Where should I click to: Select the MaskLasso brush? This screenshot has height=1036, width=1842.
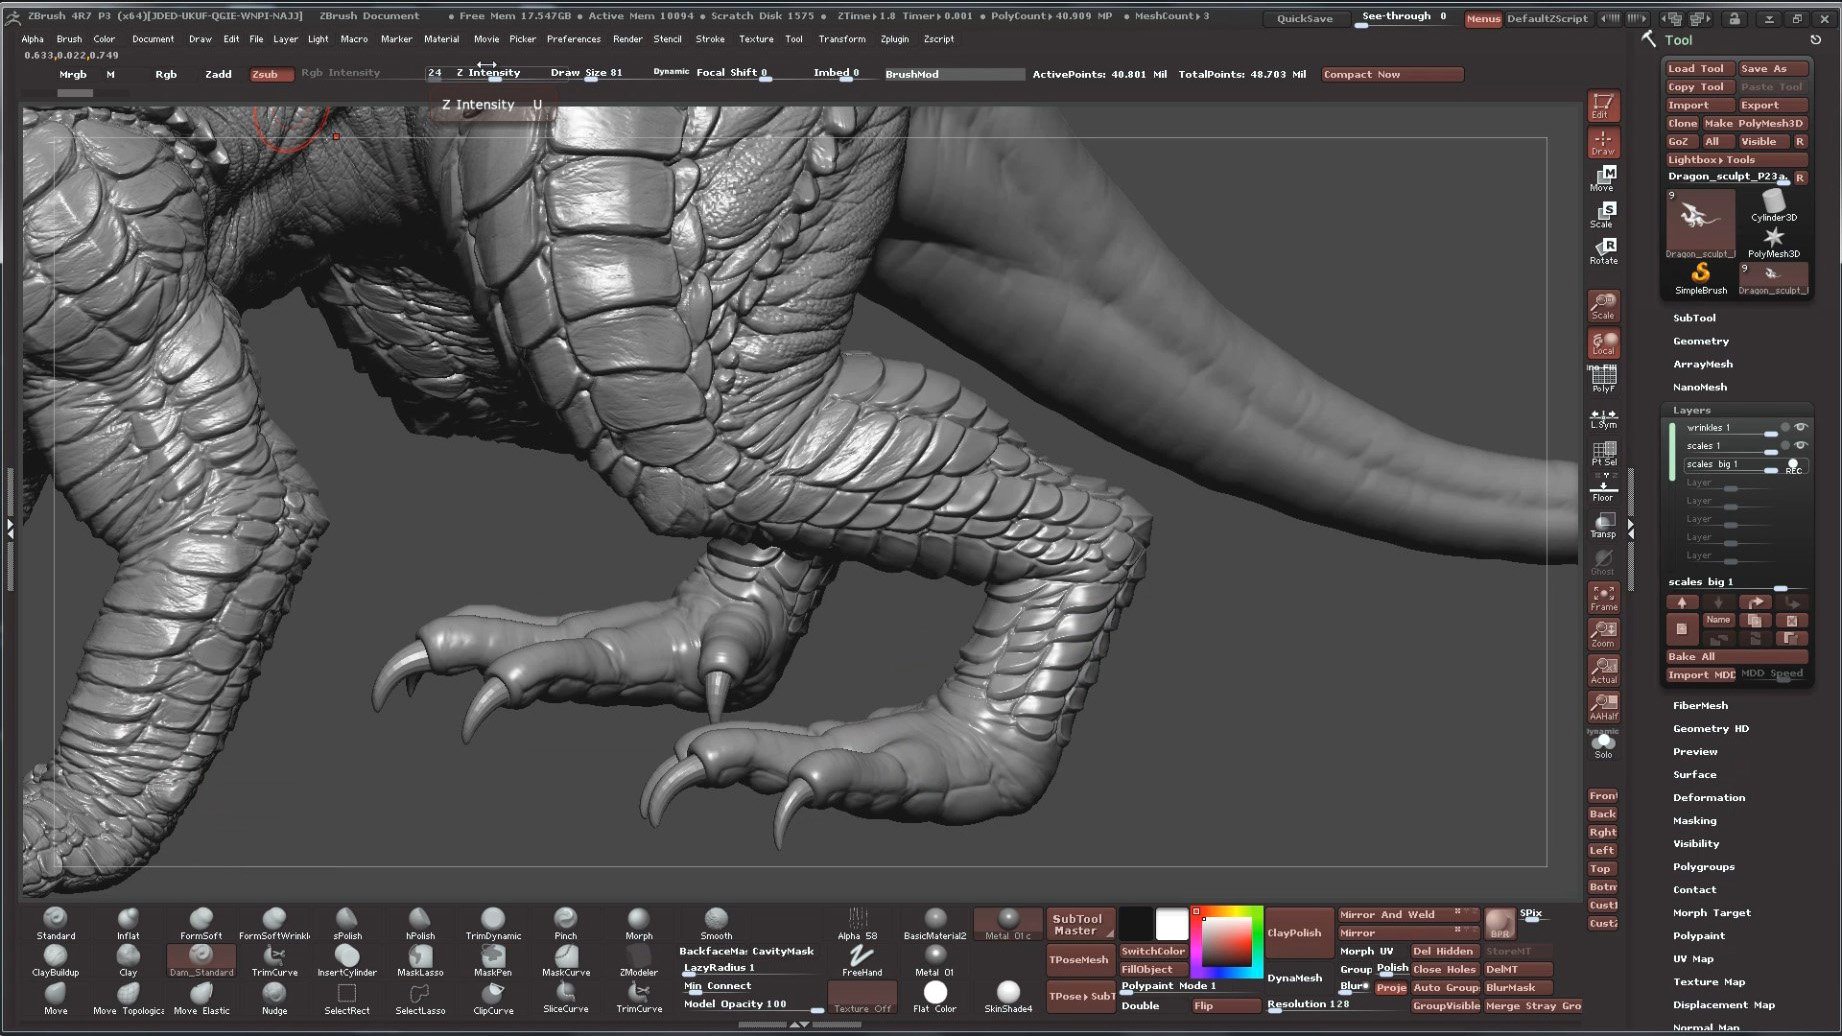click(420, 960)
